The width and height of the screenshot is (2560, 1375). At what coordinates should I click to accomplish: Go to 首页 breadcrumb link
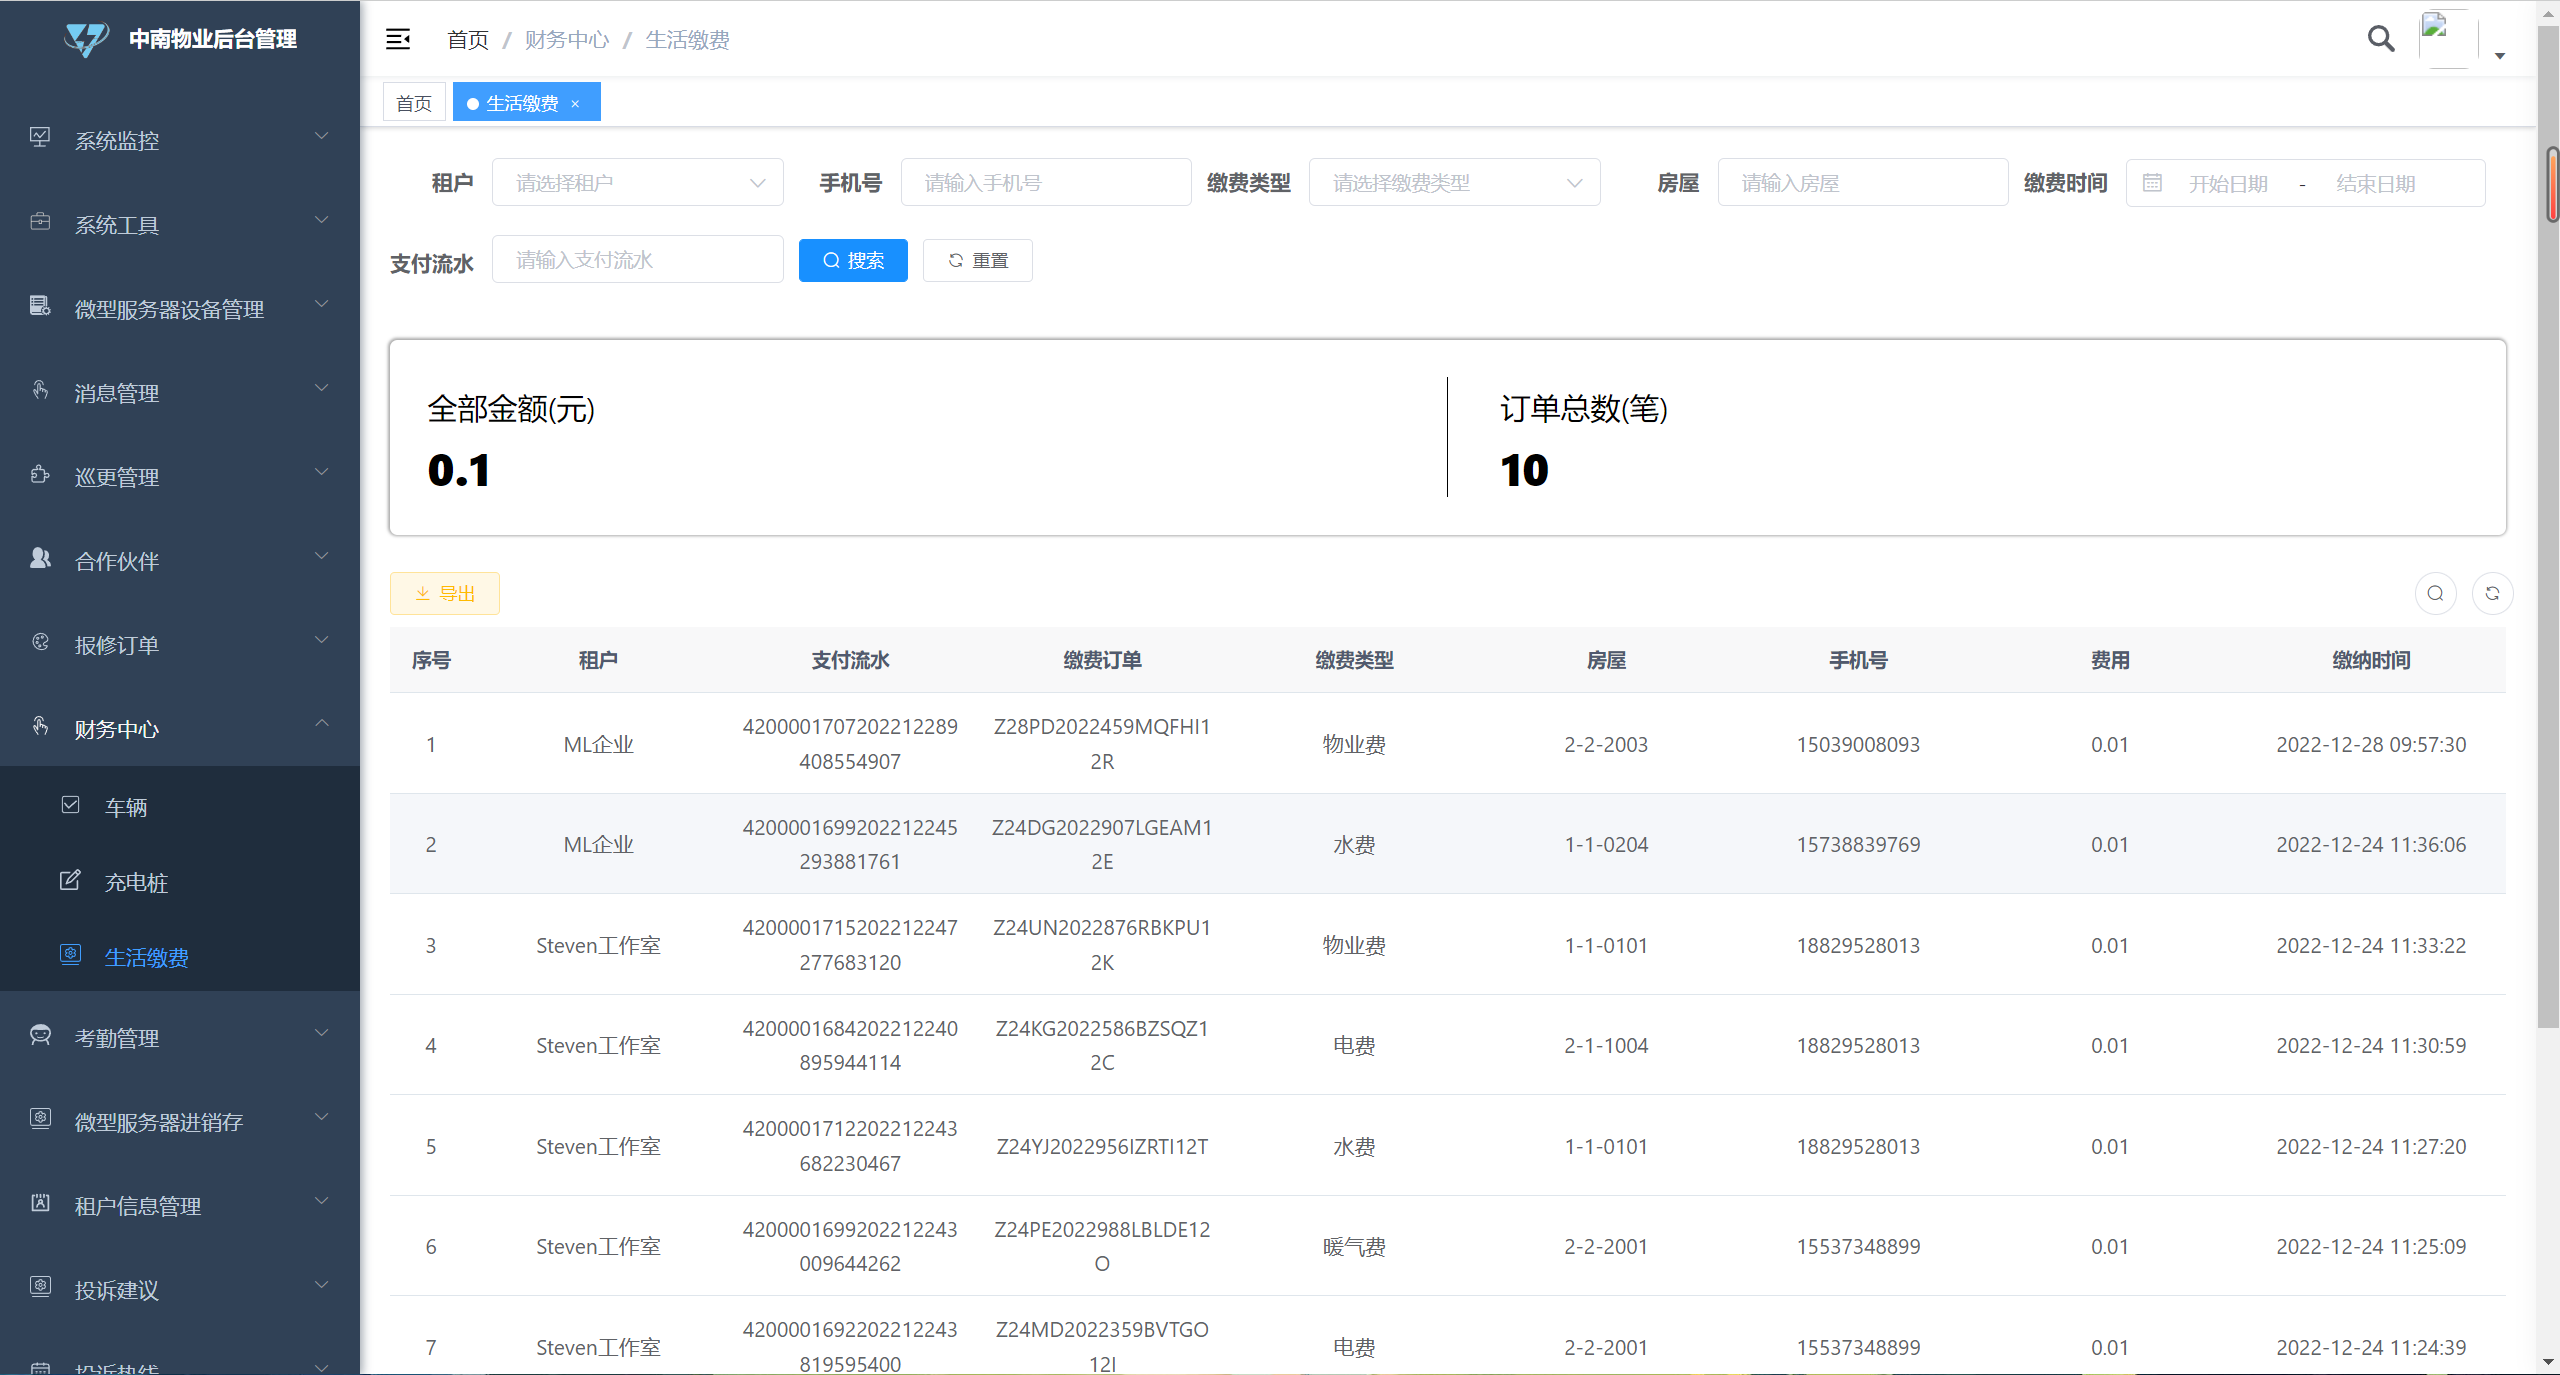(x=468, y=39)
